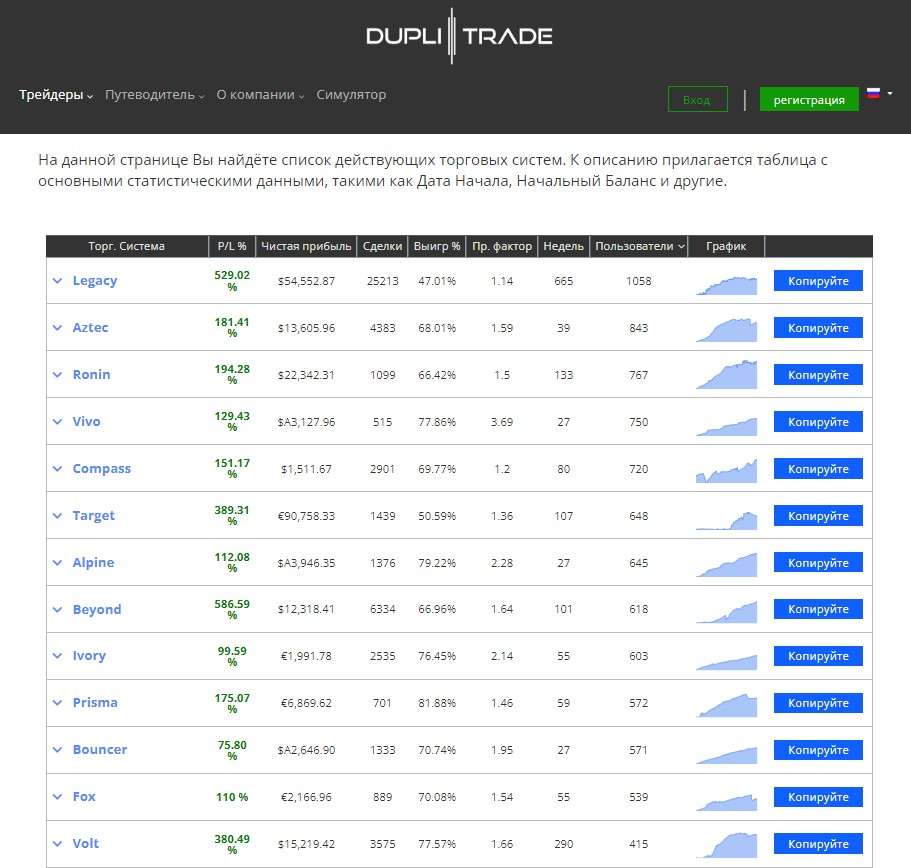911x868 pixels.
Task: Open the О компании menu
Action: coord(260,95)
